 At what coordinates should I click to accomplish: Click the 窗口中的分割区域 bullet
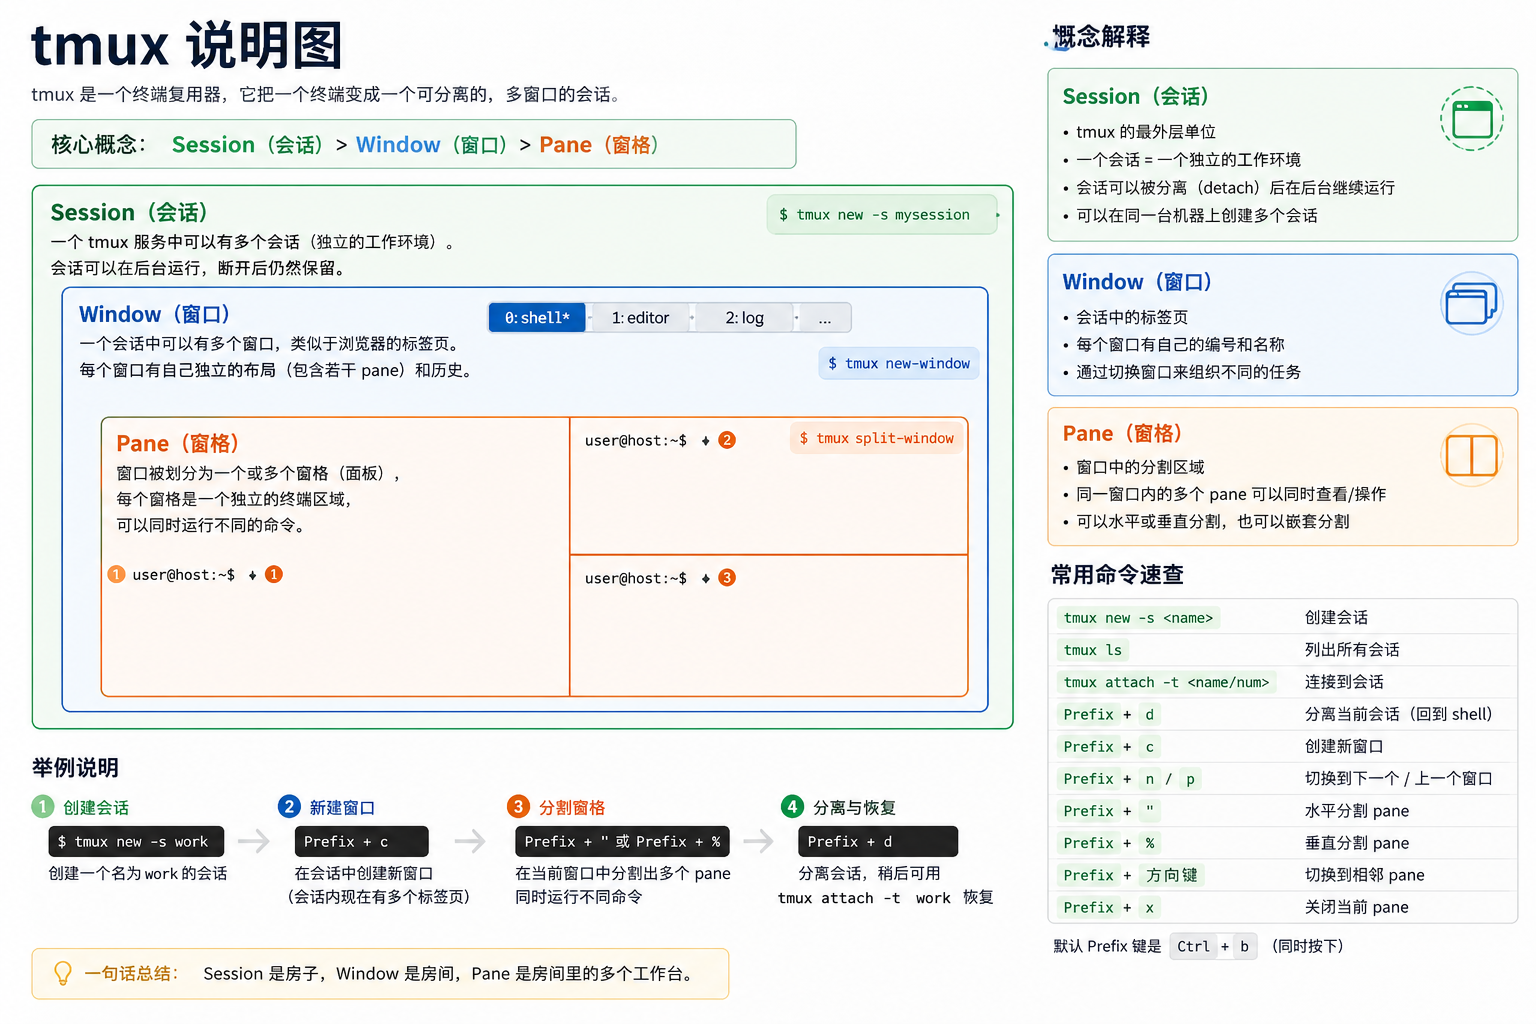click(x=1140, y=467)
